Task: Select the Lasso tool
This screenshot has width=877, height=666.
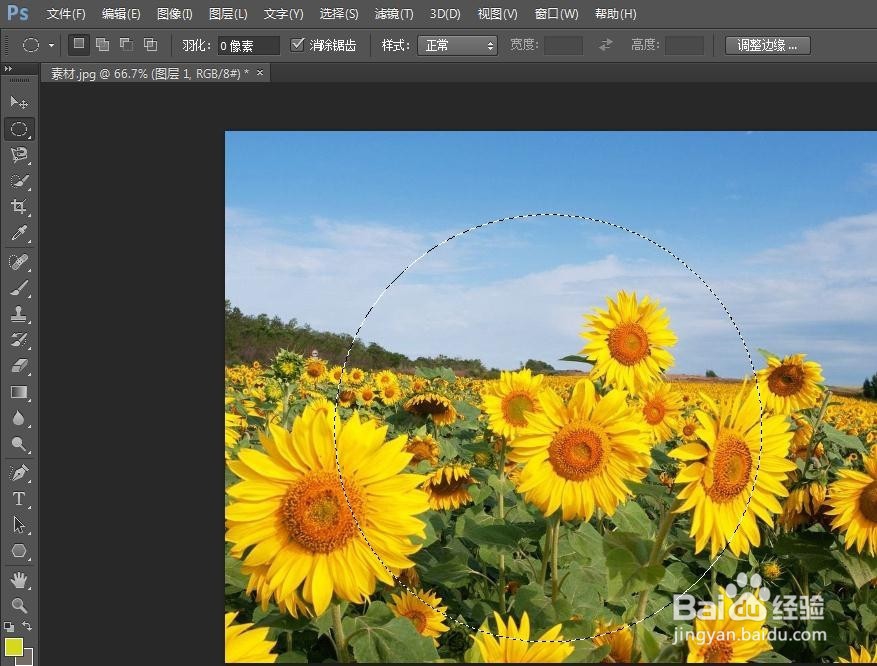Action: pos(18,155)
